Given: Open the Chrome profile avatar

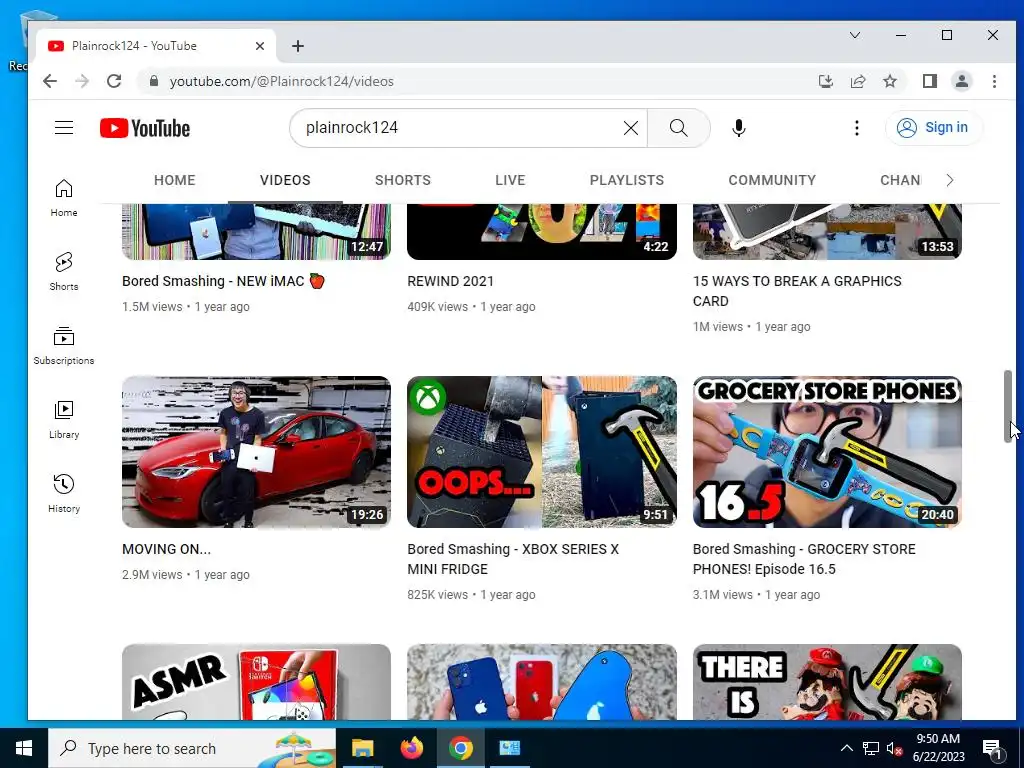Looking at the screenshot, I should point(962,81).
